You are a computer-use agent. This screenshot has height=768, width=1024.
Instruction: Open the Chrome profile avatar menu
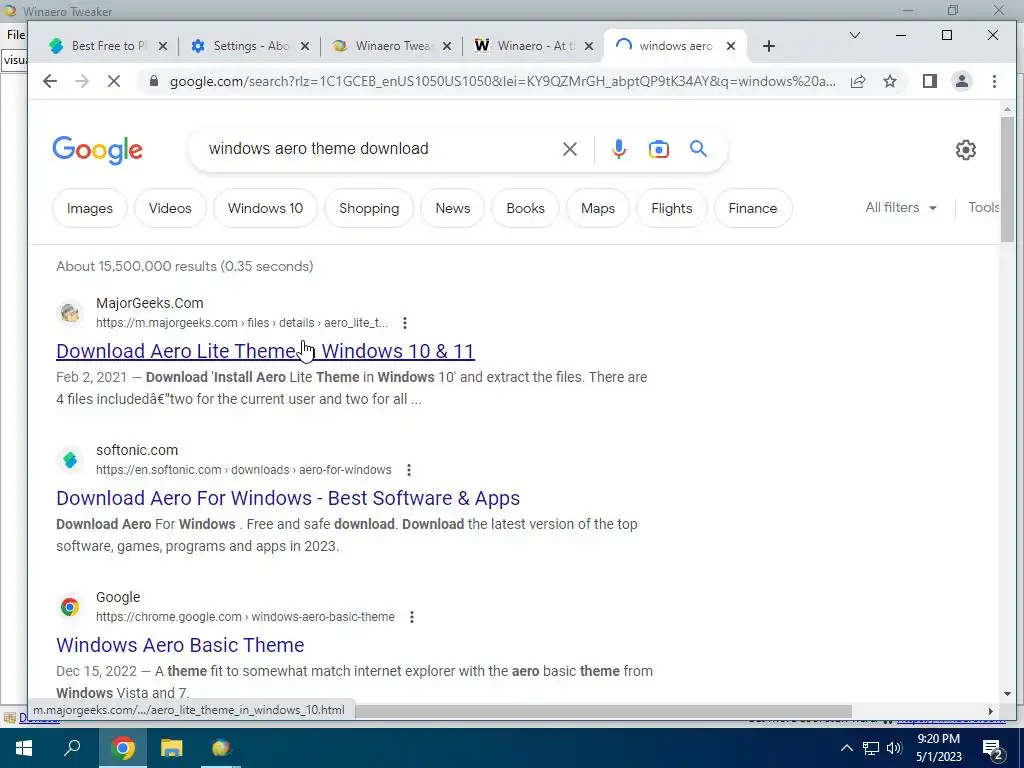962,81
